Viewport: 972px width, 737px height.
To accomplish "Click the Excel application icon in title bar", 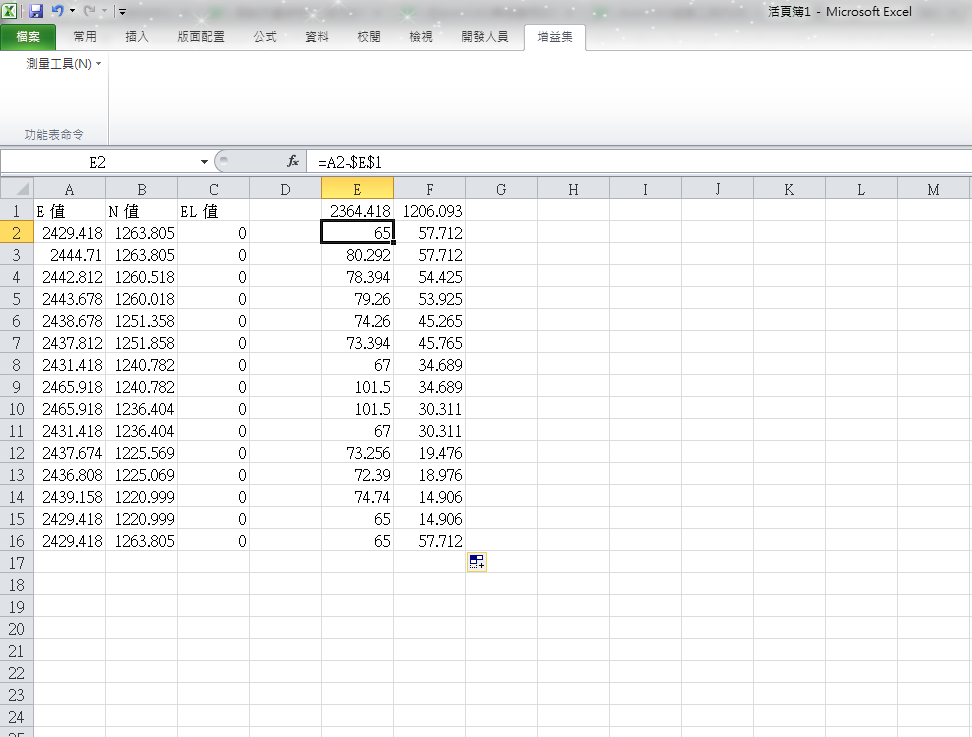I will 11,11.
